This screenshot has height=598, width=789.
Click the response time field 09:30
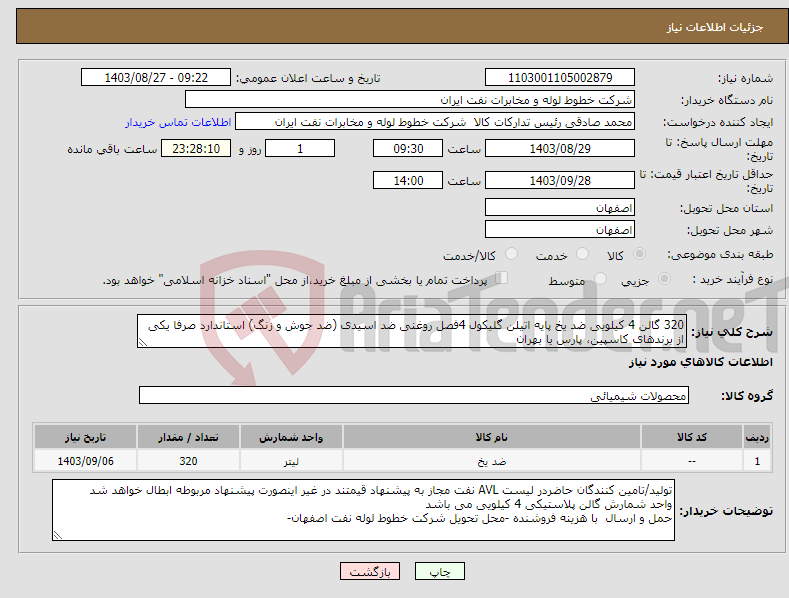[408, 148]
